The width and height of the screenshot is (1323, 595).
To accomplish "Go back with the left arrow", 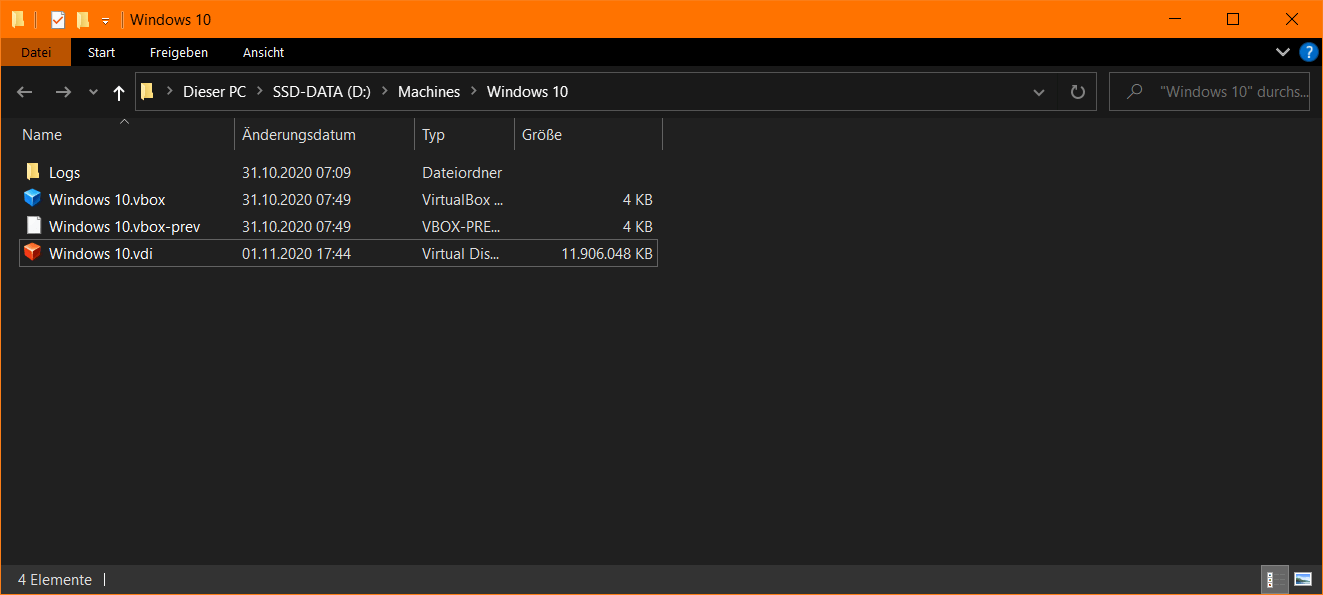I will pos(25,92).
